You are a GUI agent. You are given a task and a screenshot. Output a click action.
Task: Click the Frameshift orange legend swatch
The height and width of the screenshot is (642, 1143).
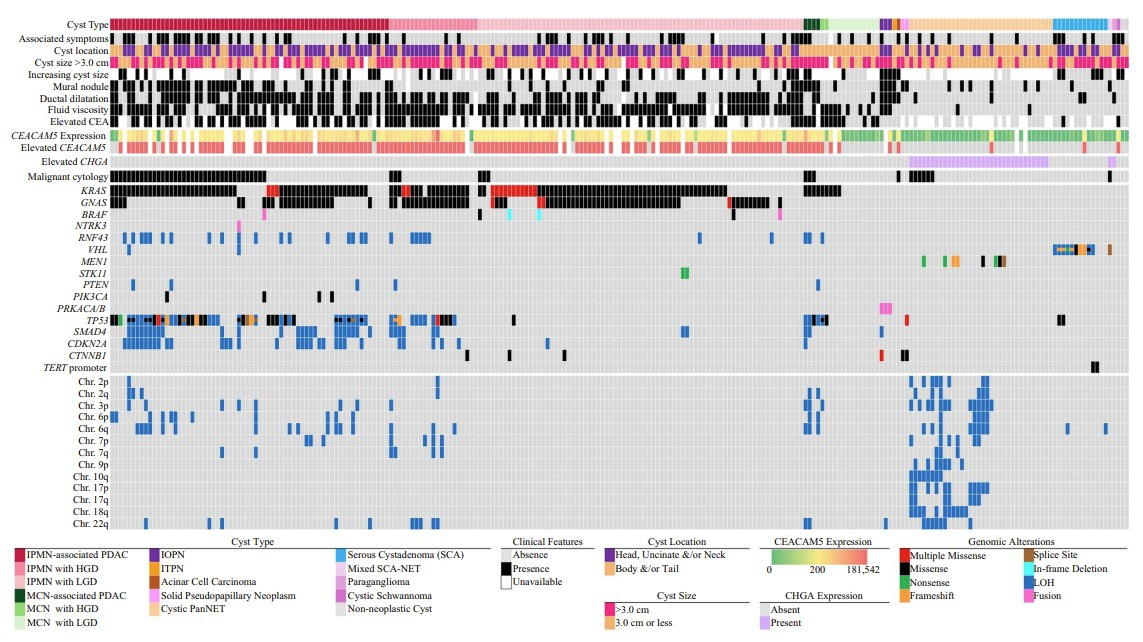905,595
